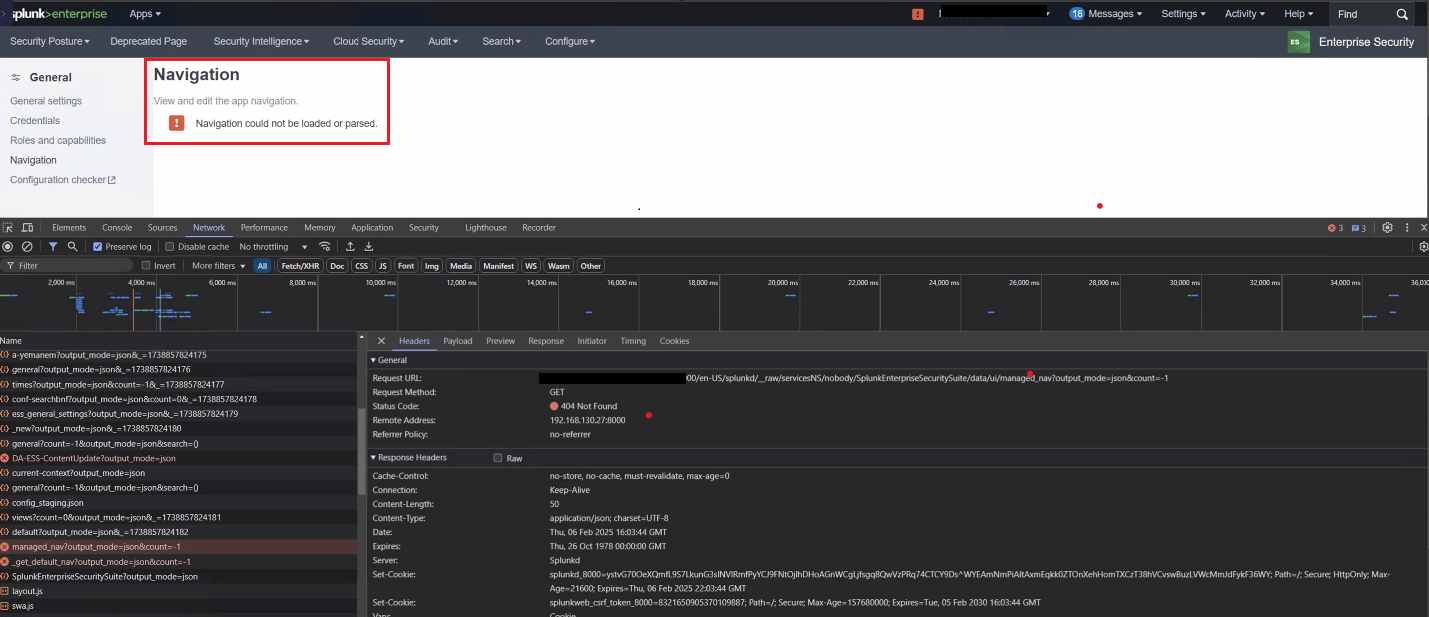The width and height of the screenshot is (1429, 617).
Task: Expand the More filters dropdown
Action: pos(218,266)
